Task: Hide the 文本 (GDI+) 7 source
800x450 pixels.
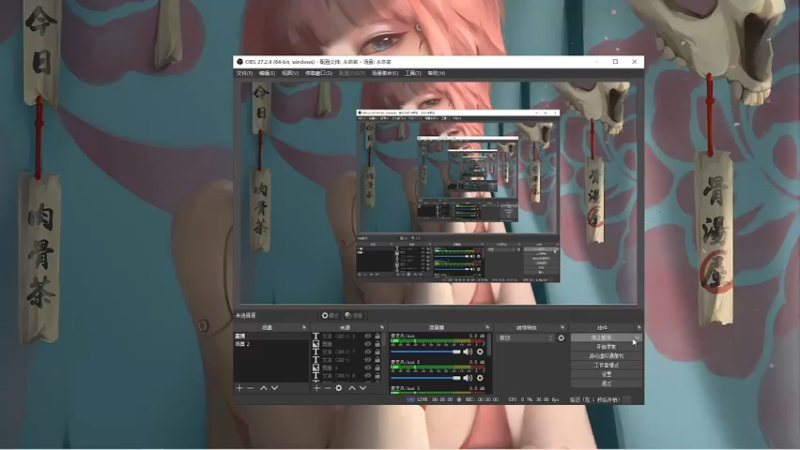Action: coord(368,352)
